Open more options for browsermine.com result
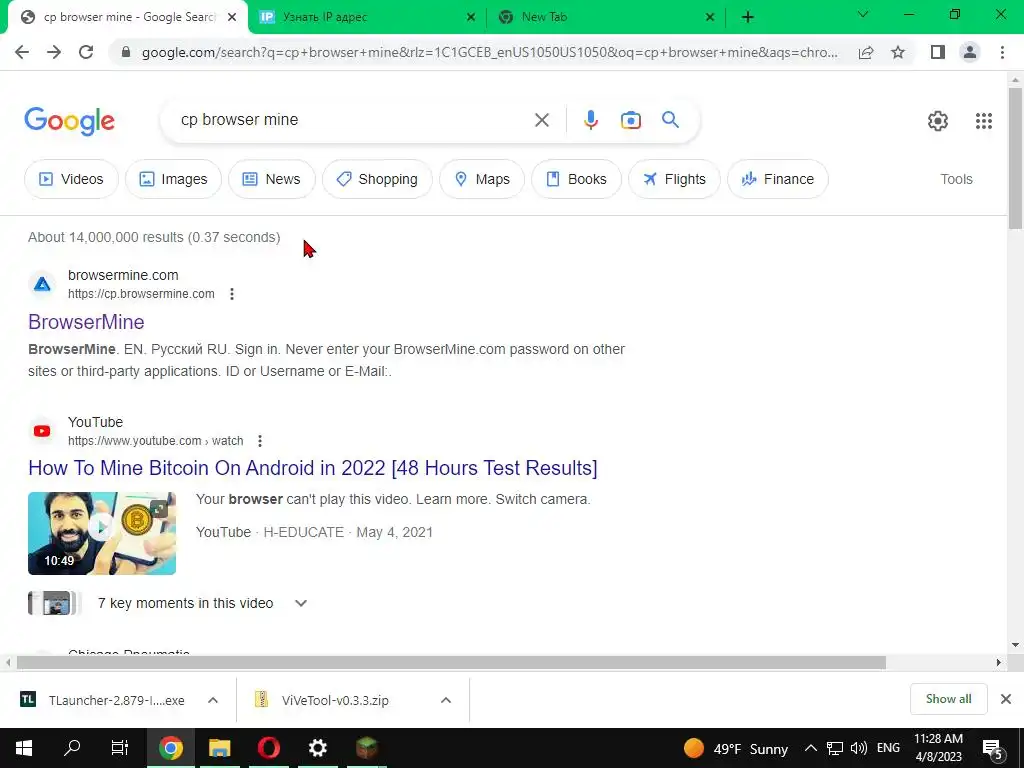 click(x=232, y=294)
